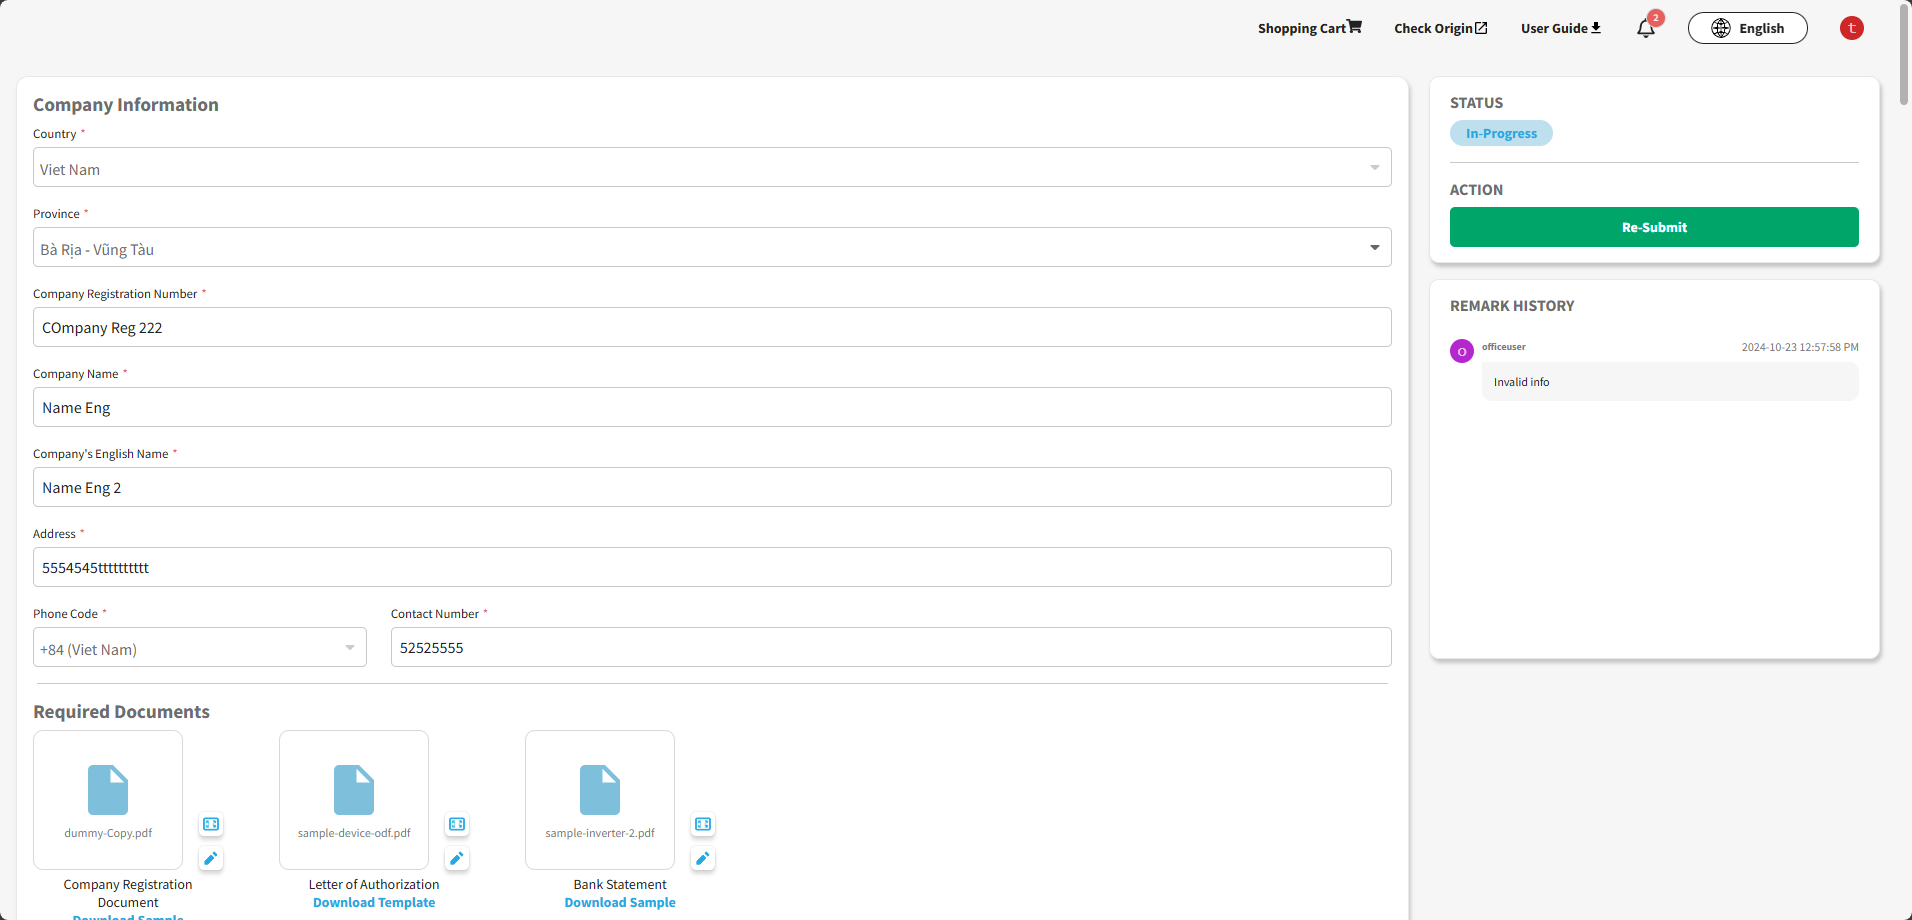The height and width of the screenshot is (920, 1912).
Task: Switch language using the English button
Action: 1747,28
